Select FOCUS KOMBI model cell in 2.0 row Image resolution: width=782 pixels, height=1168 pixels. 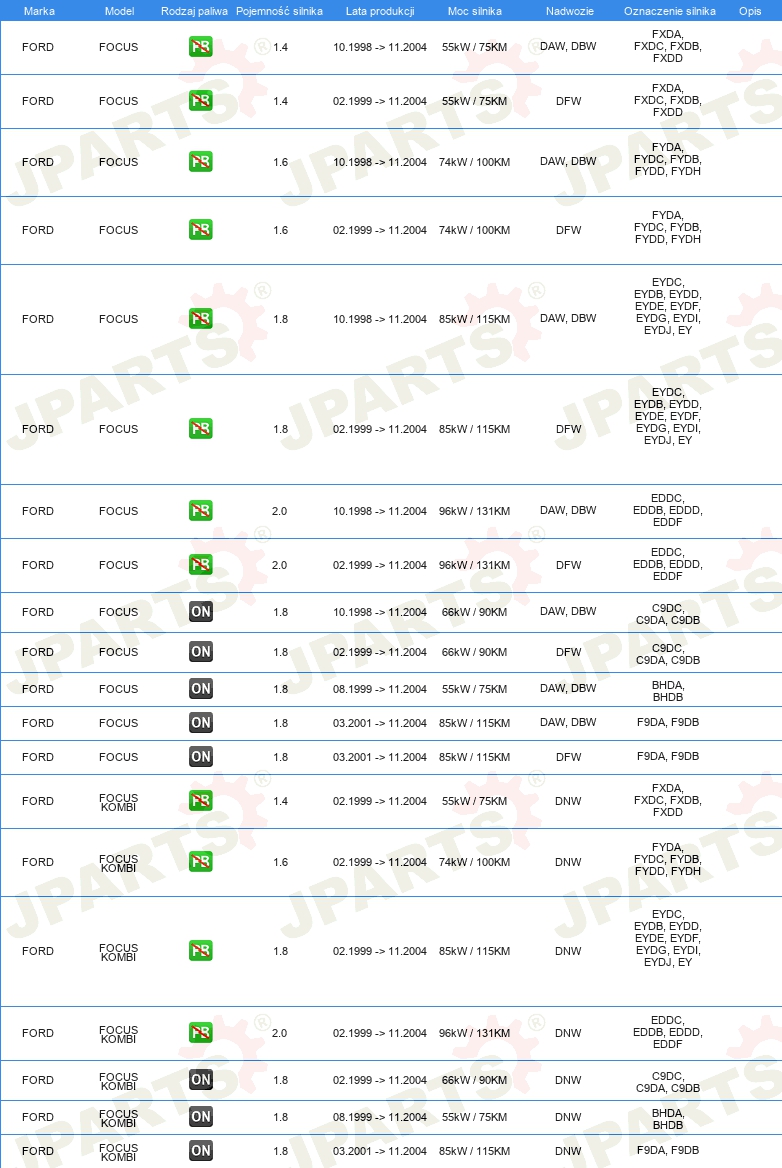point(118,1034)
